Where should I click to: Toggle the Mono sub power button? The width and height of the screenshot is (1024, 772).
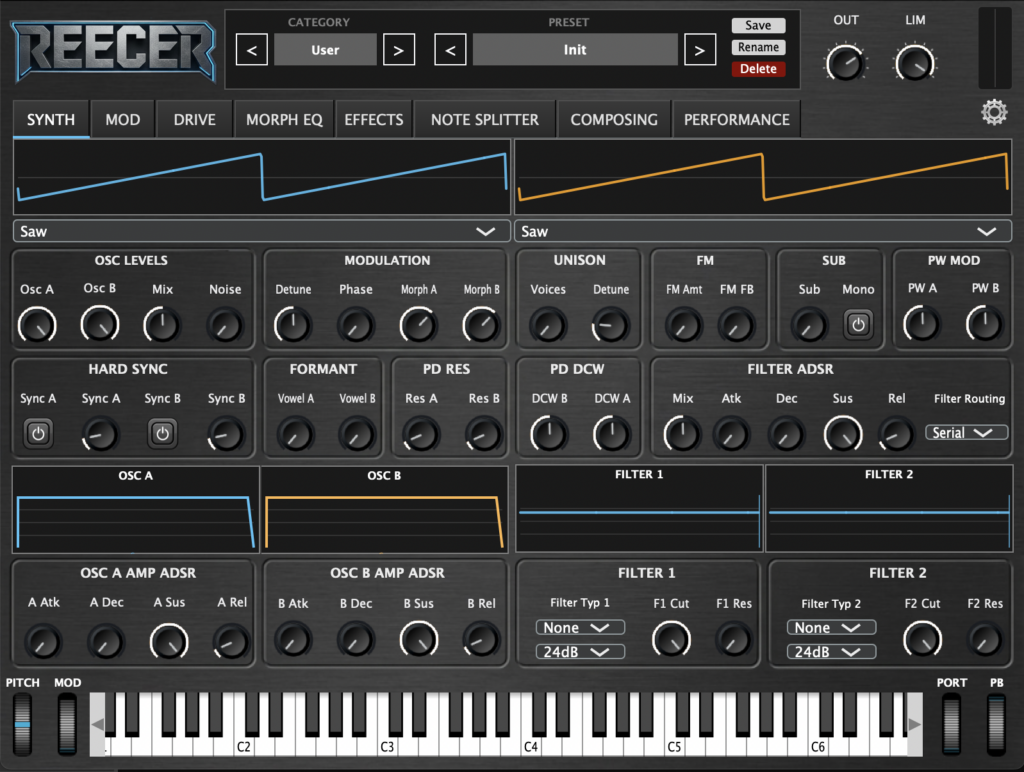tap(858, 324)
